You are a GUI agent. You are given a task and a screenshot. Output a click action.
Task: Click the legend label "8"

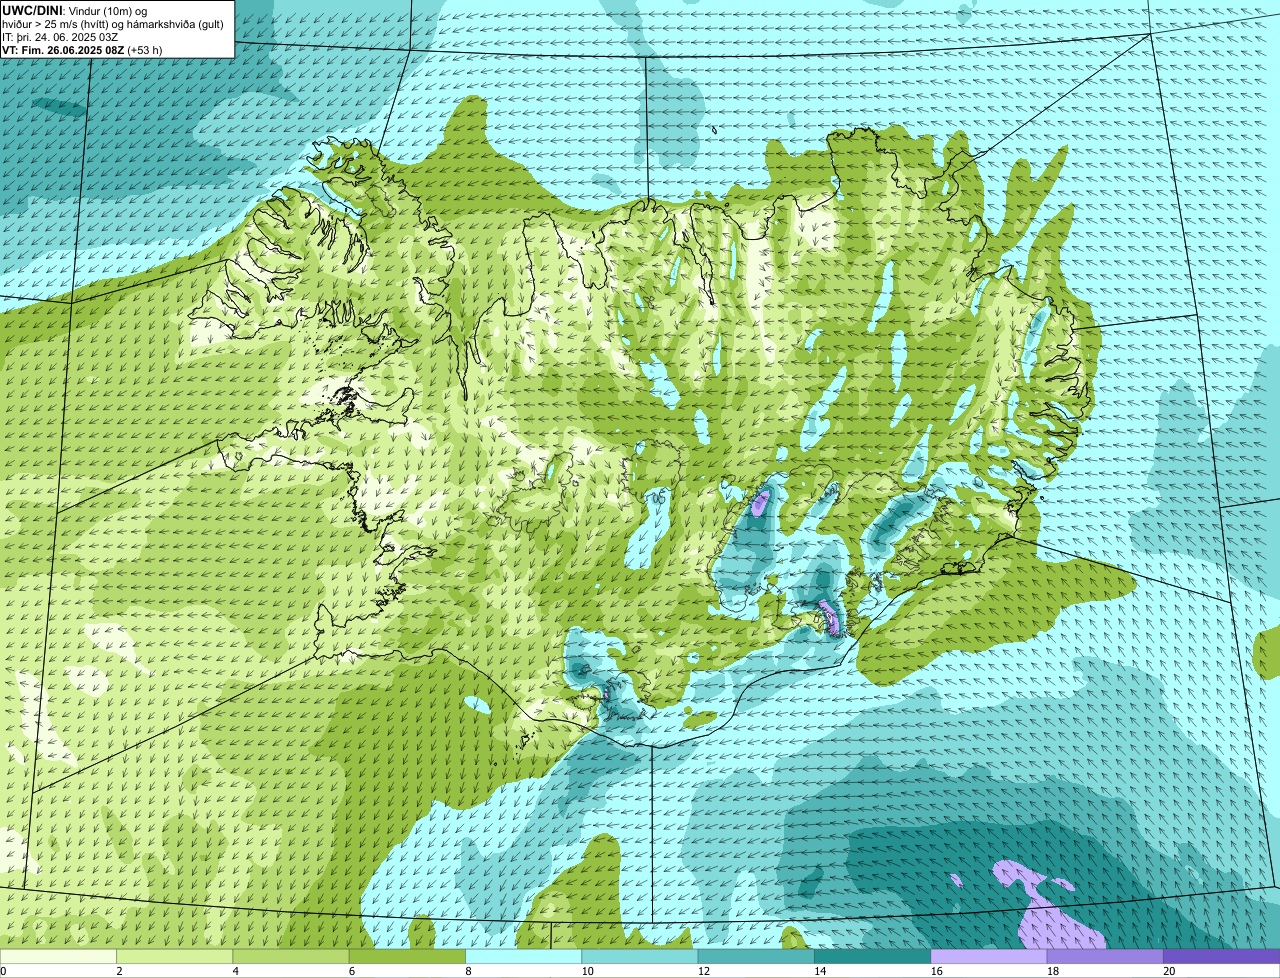coord(468,971)
